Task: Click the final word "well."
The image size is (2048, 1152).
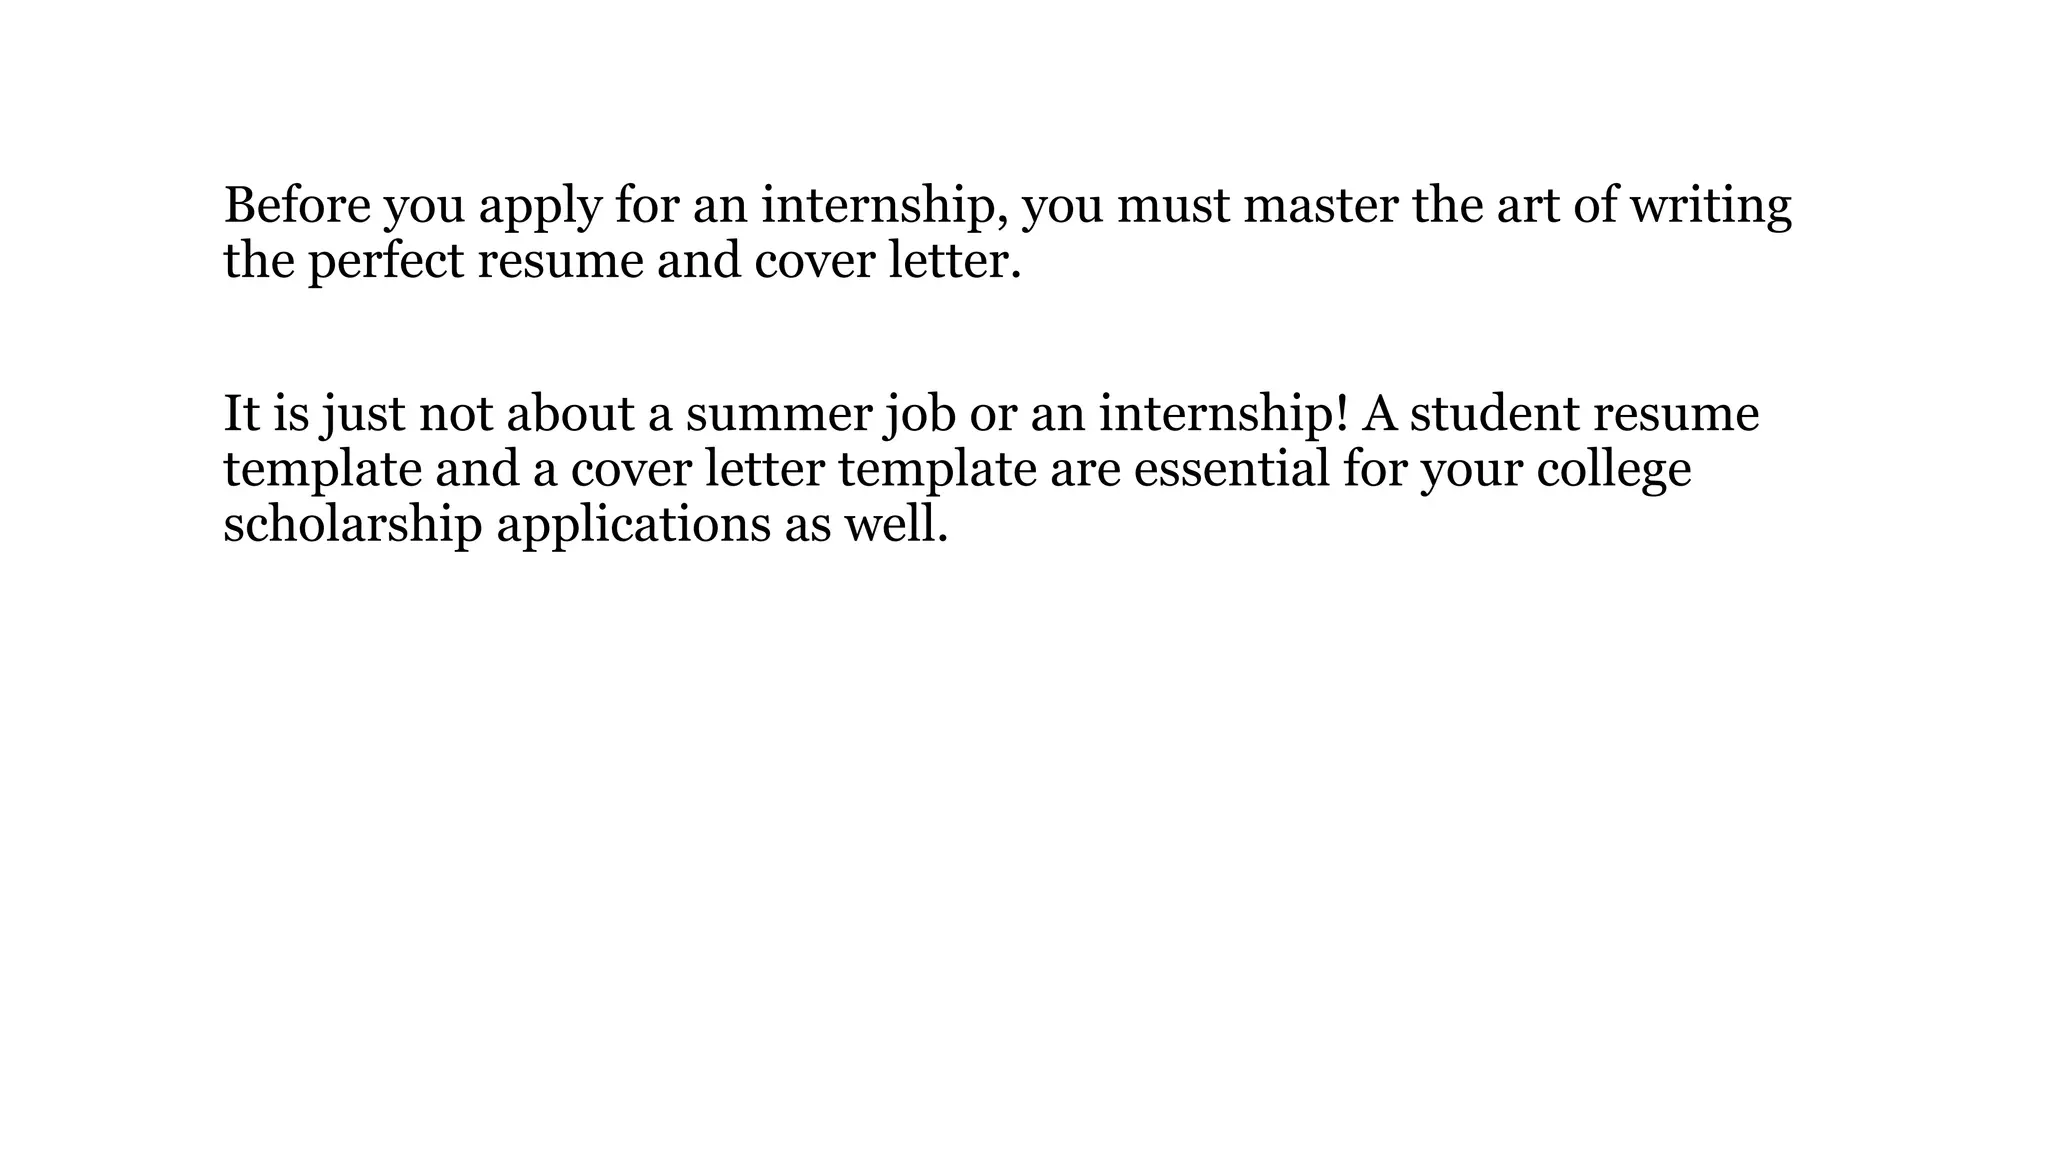Action: pos(896,525)
